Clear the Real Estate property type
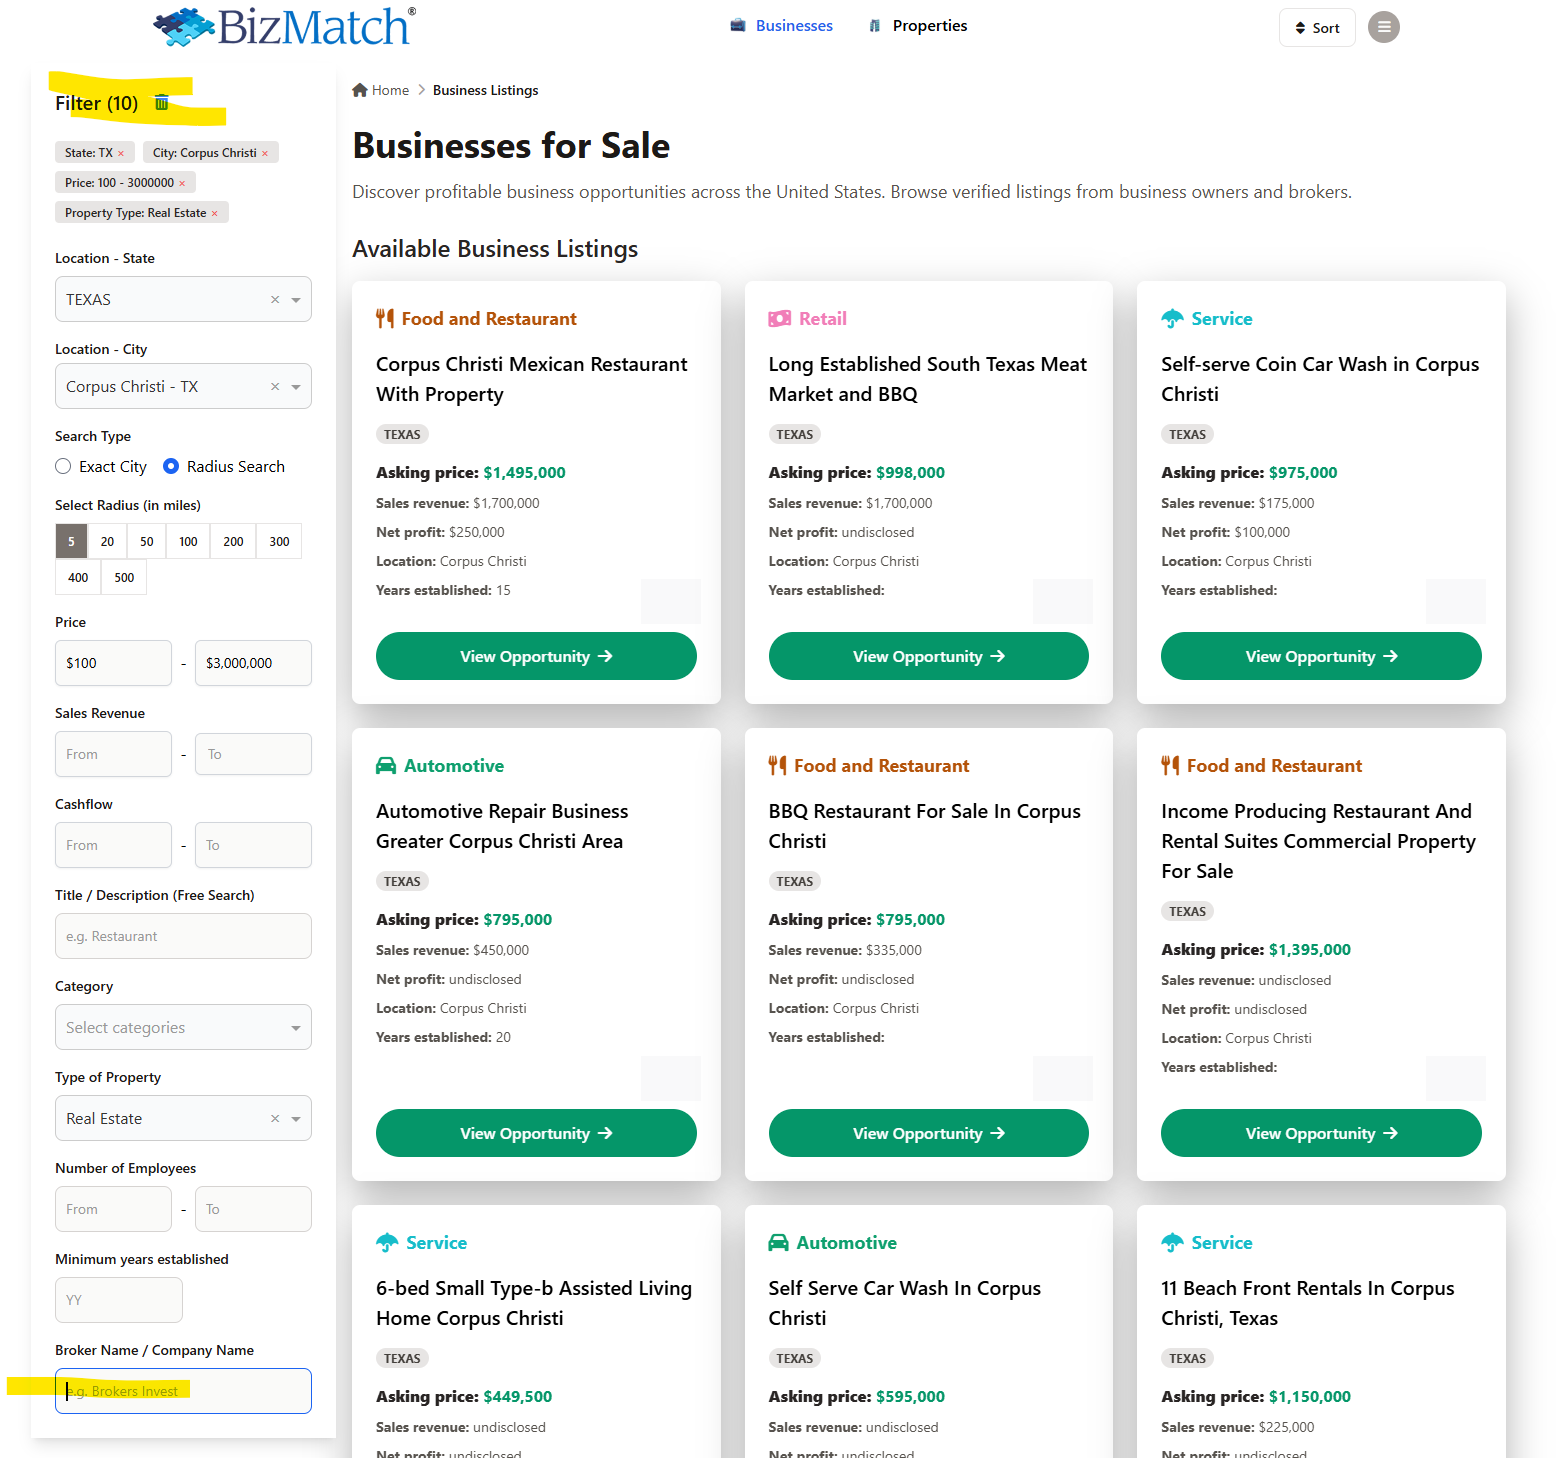 [x=275, y=1119]
